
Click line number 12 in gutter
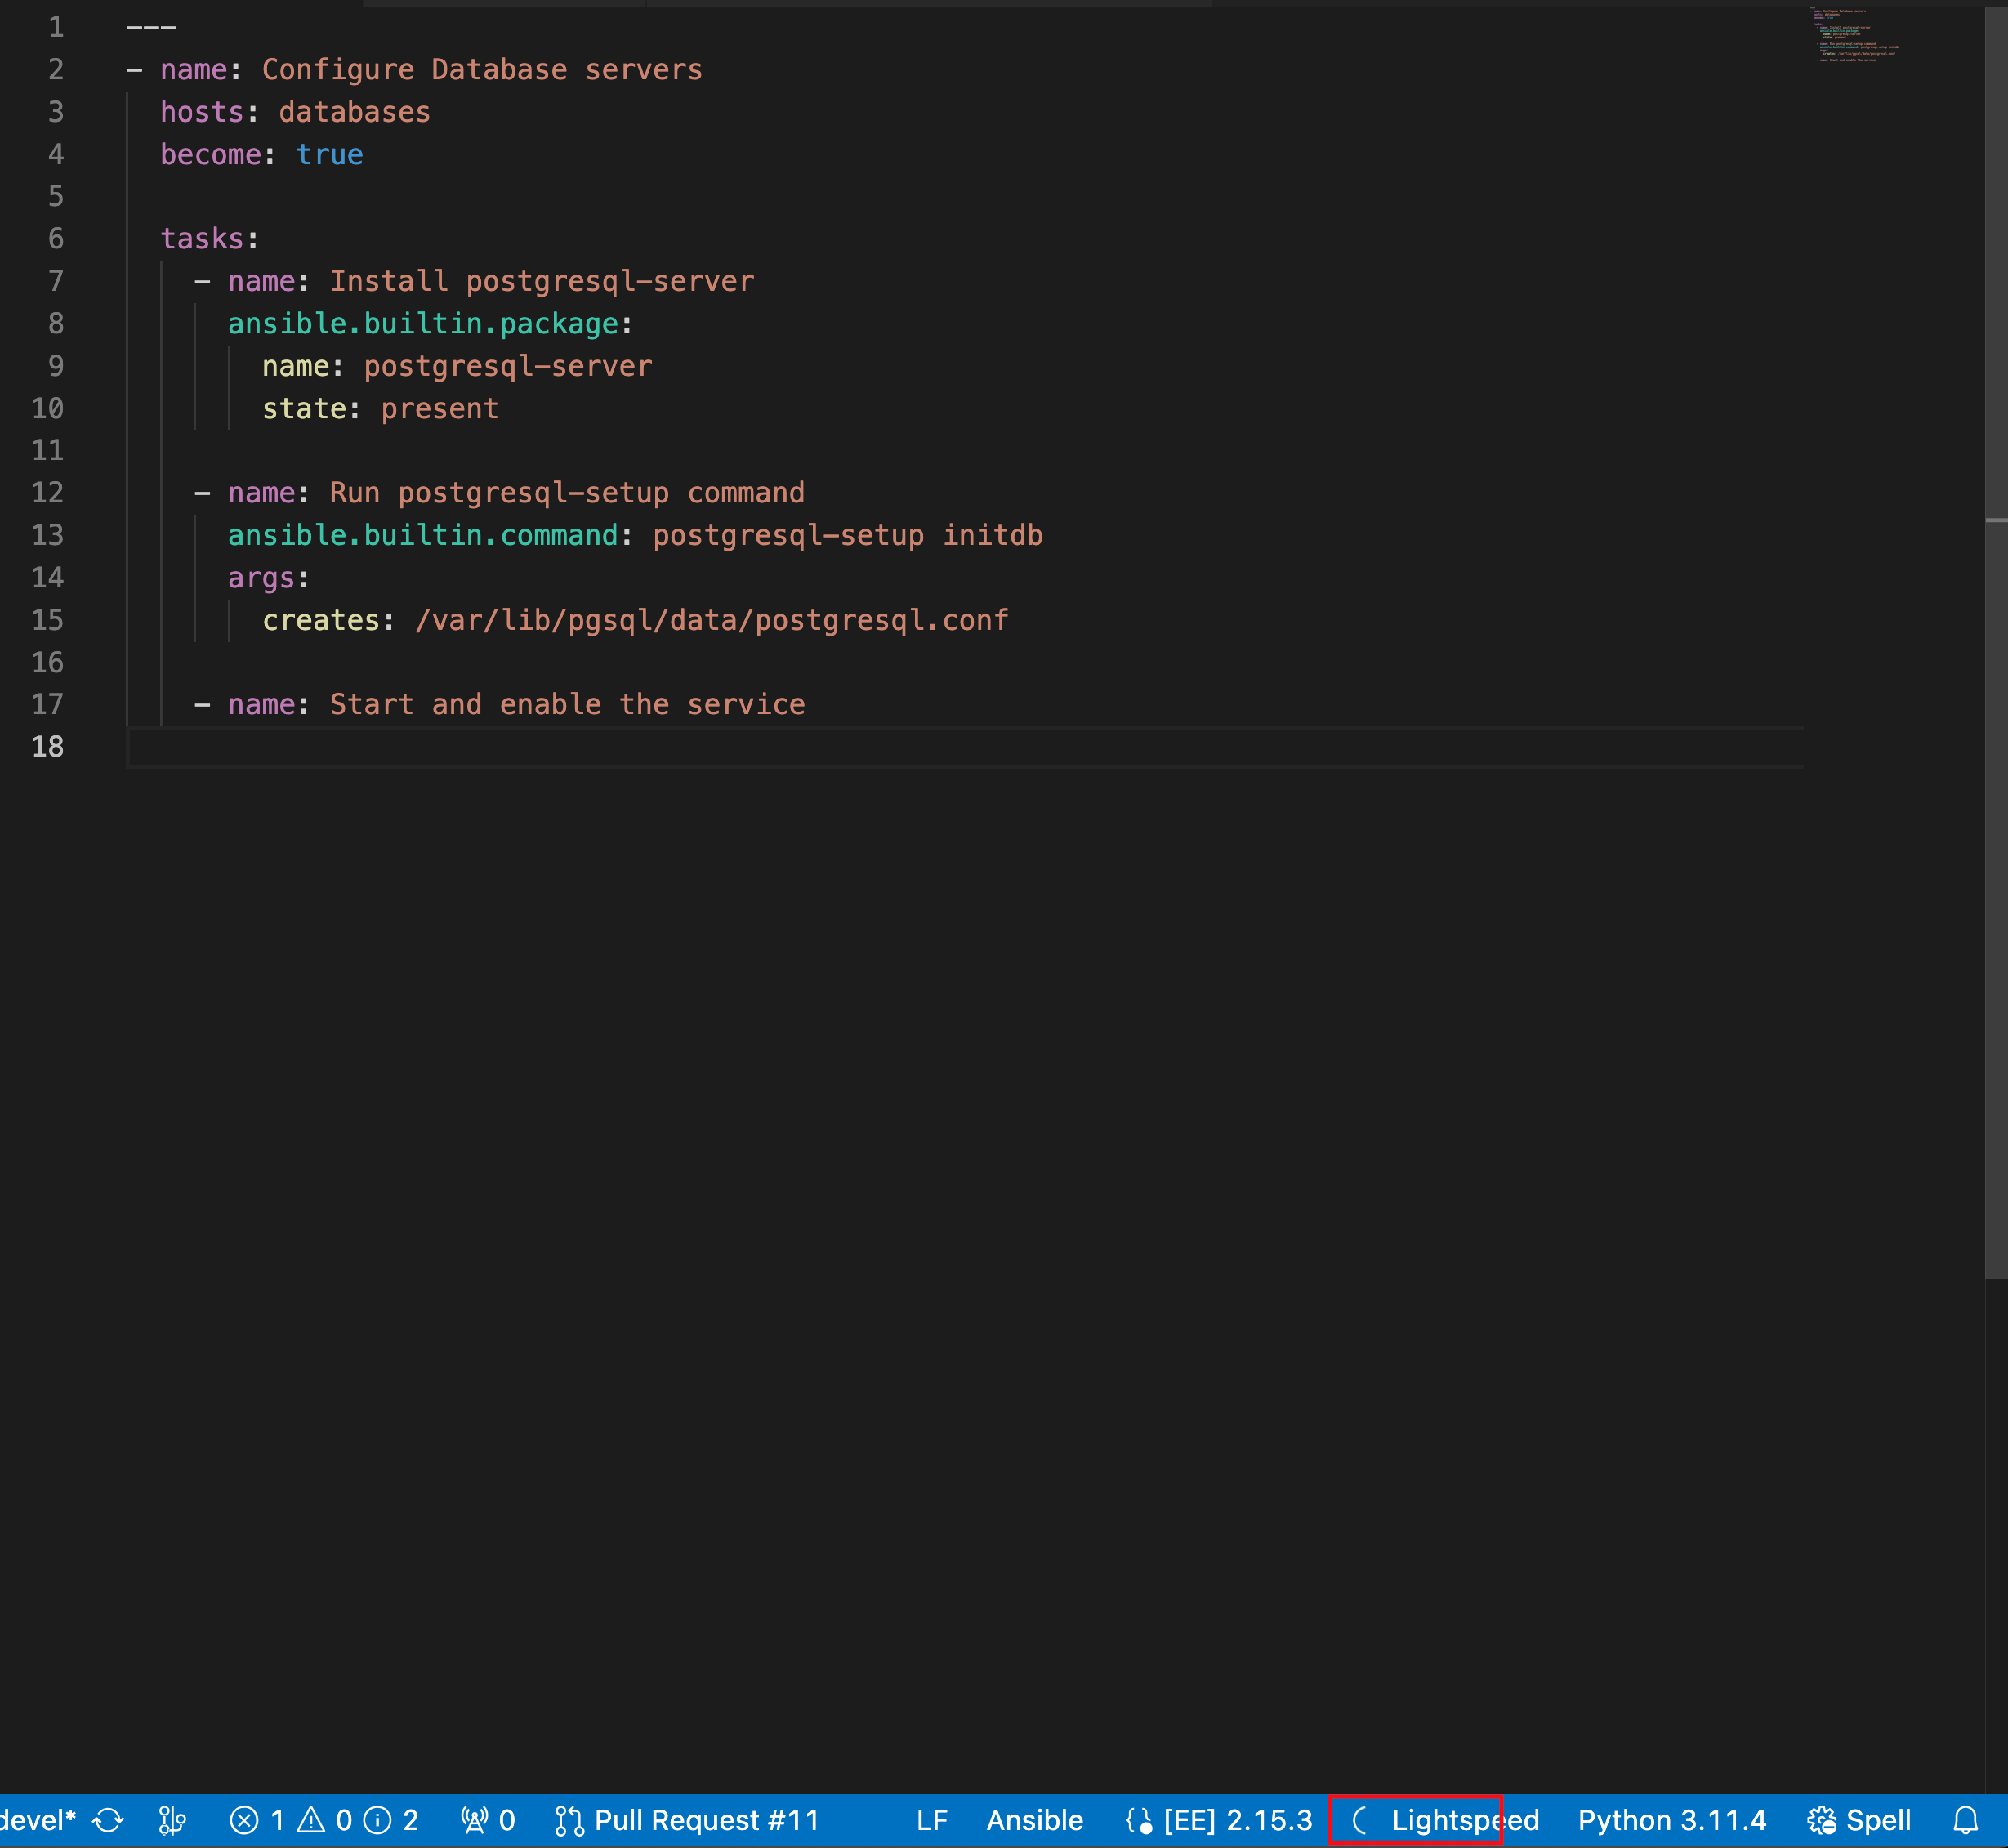tap(48, 493)
